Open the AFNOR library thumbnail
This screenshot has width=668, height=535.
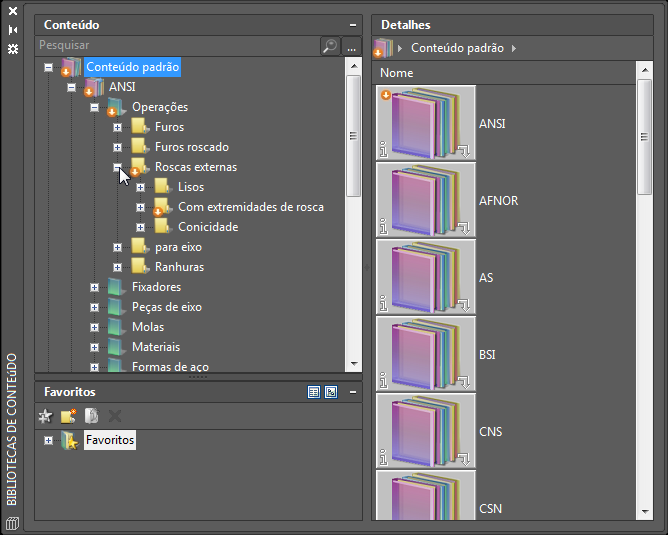[426, 200]
